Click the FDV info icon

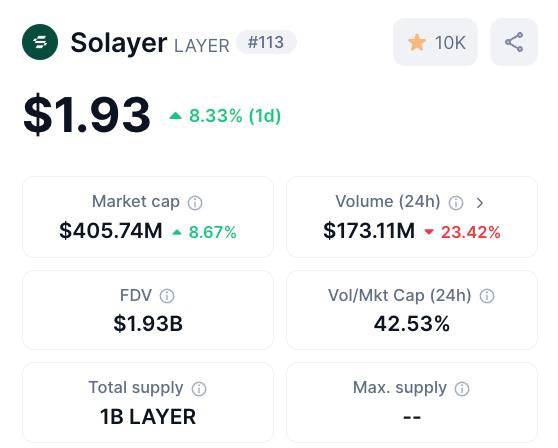(x=167, y=296)
